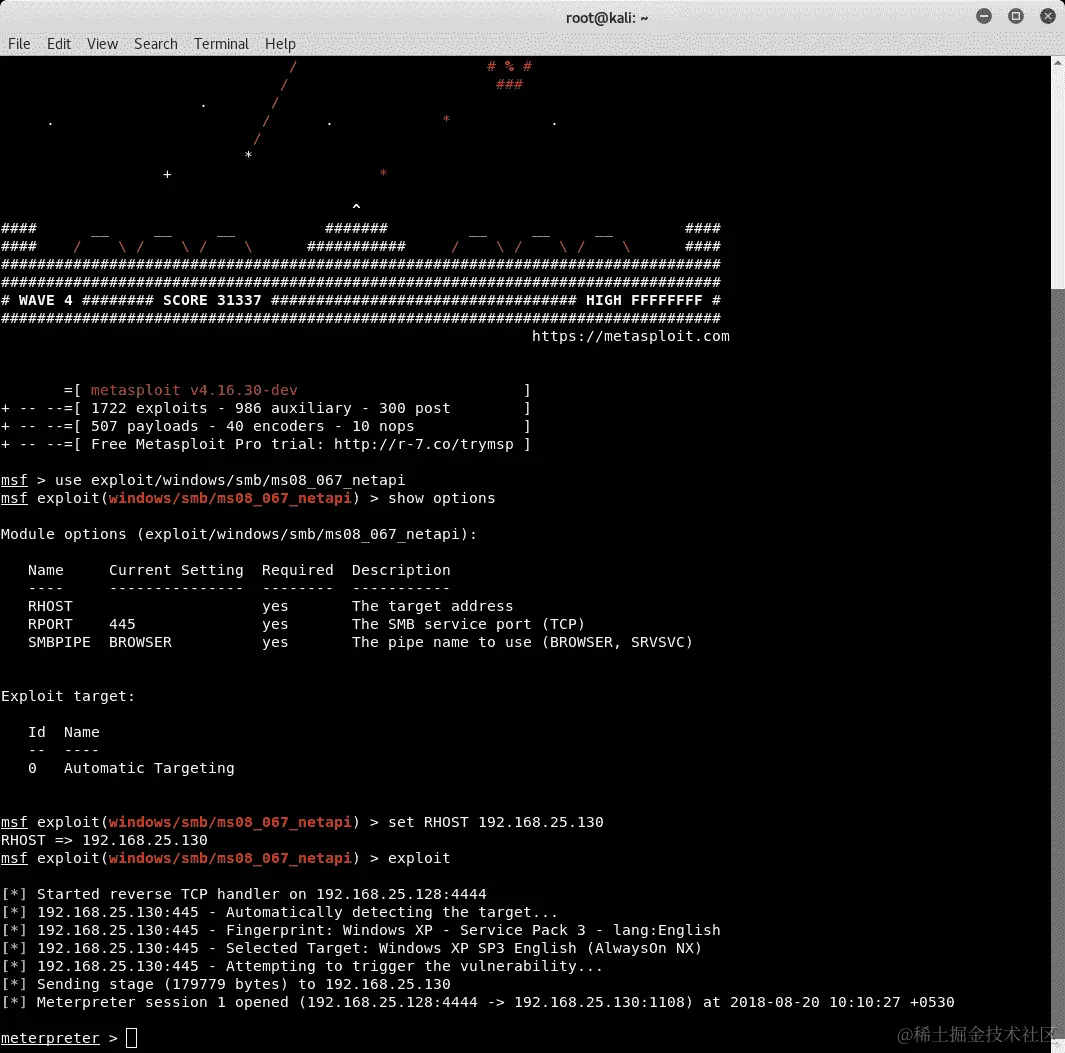Click the 'set RHOST 192.168.25.130' command
1065x1053 pixels.
(495, 823)
